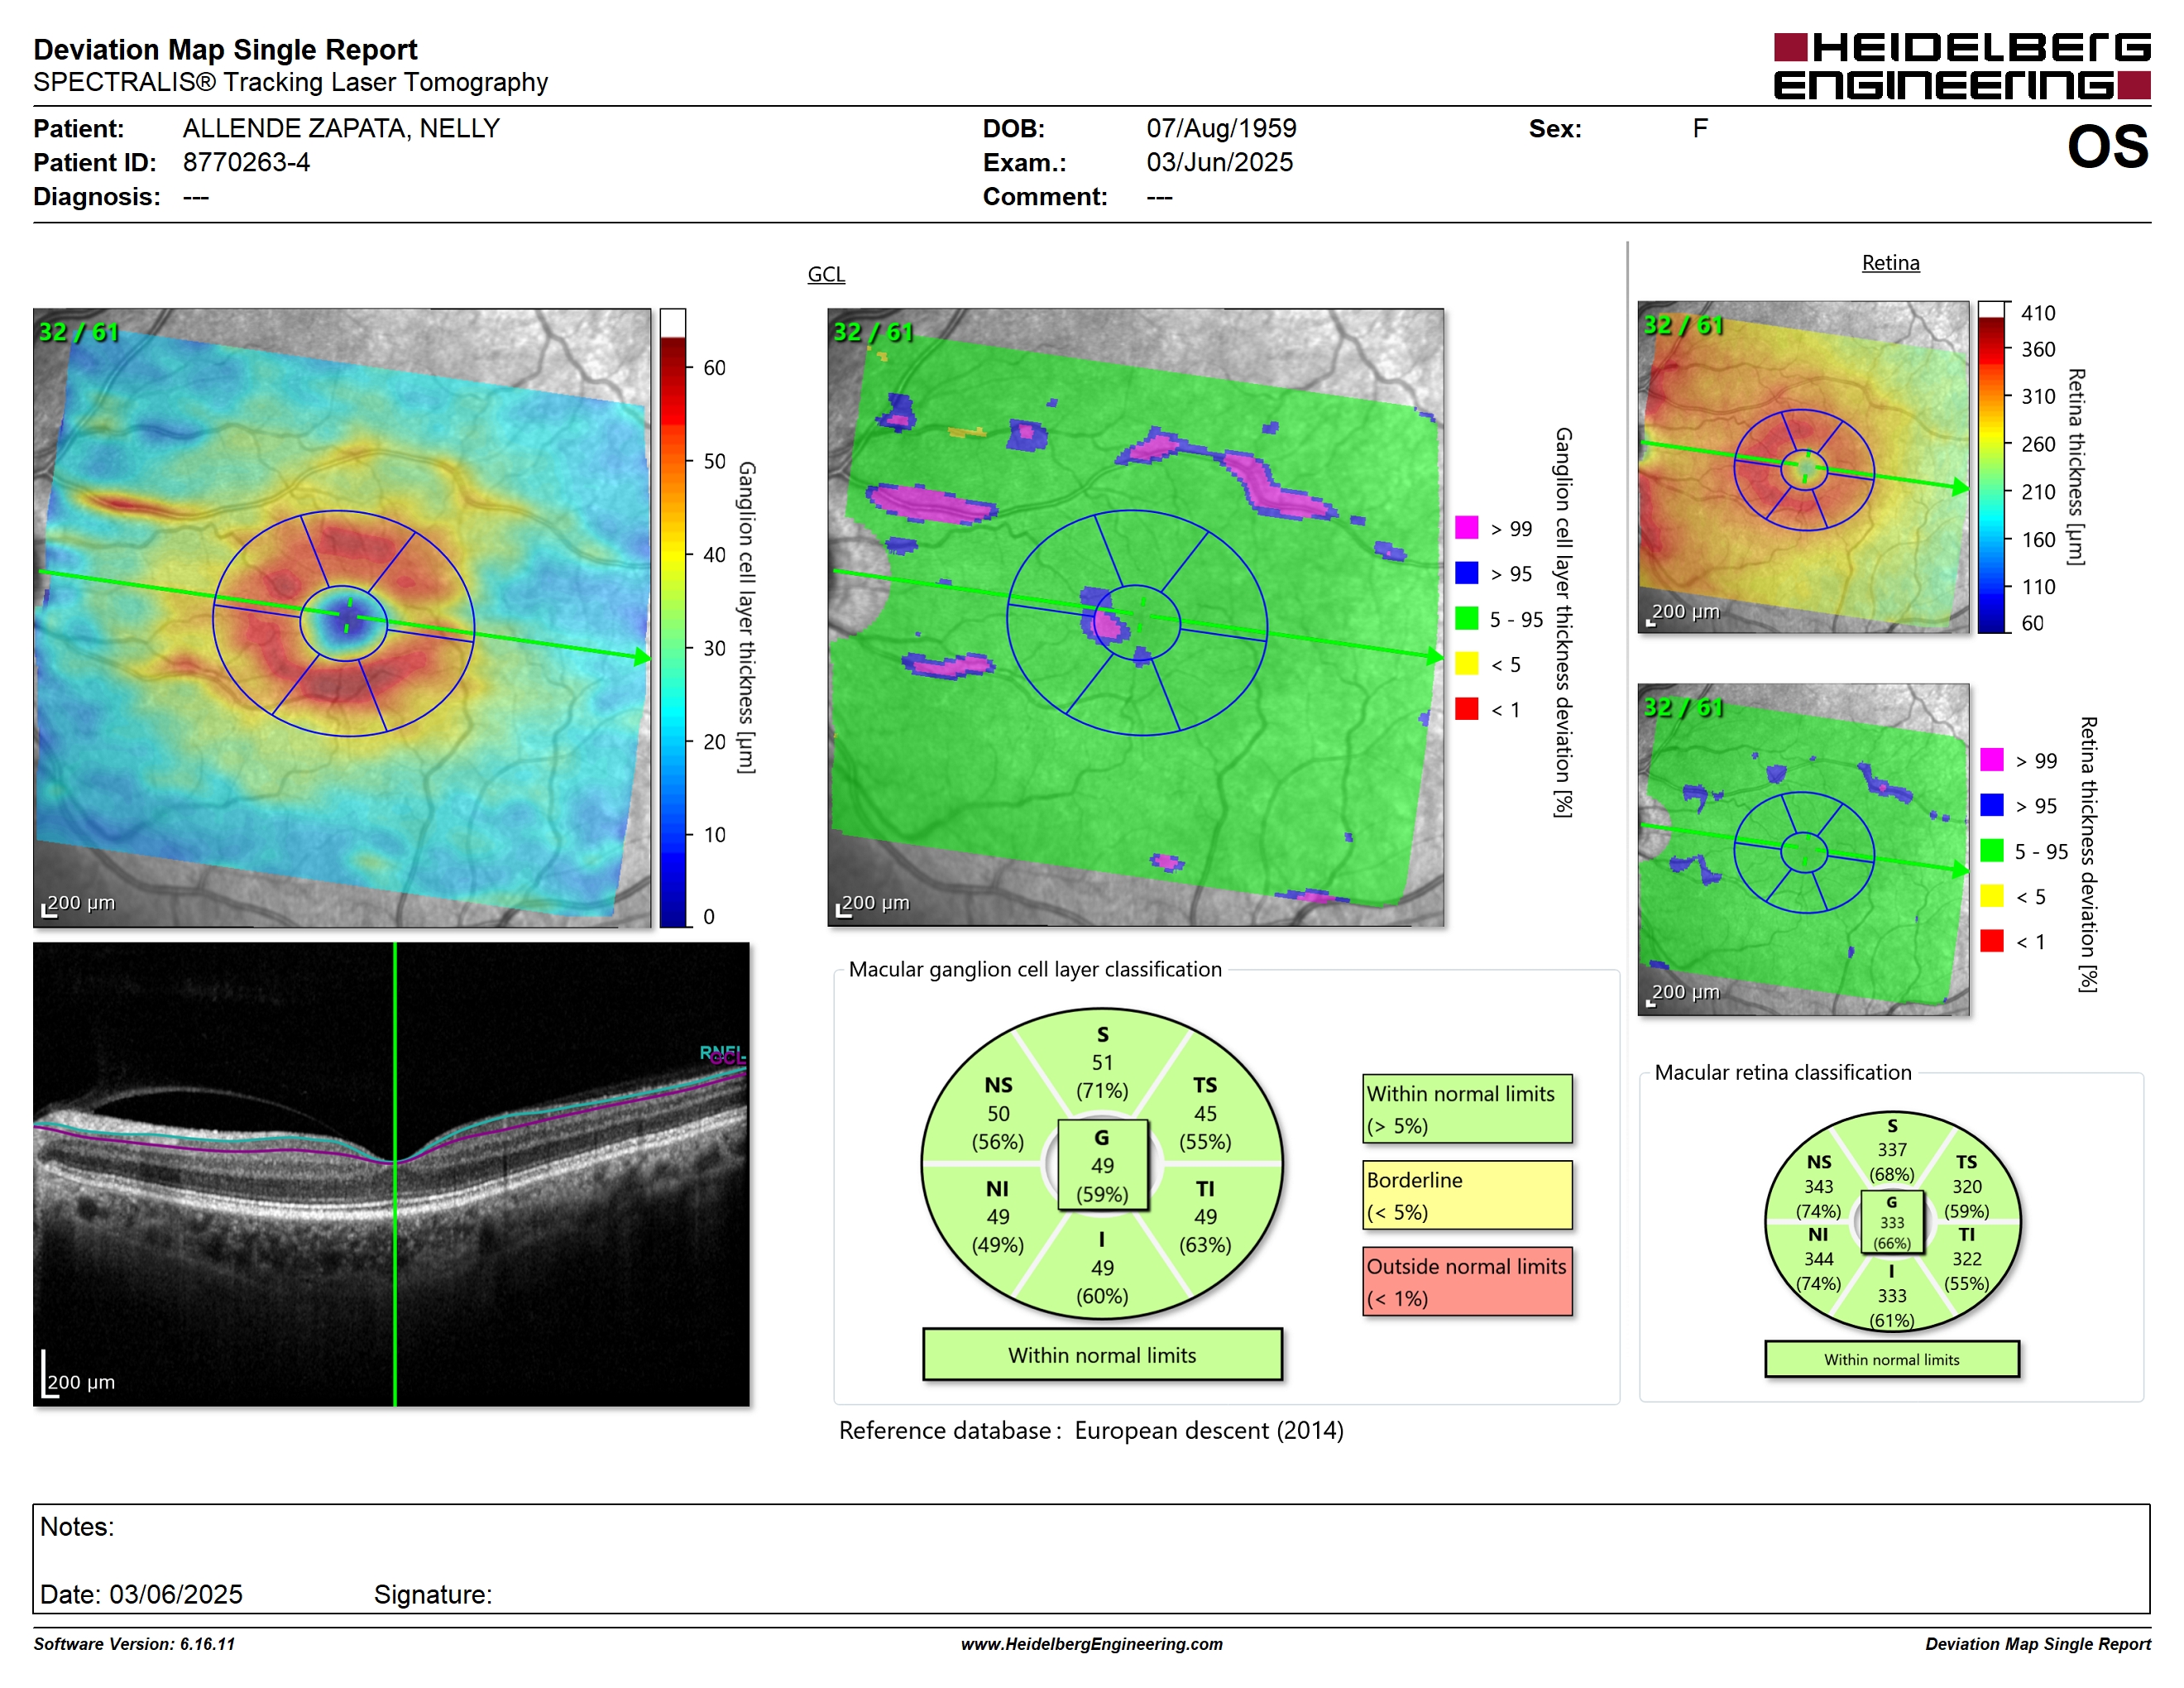Image resolution: width=2184 pixels, height=1688 pixels.
Task: Click the foveal center of GCL heat map grid
Action: 344,623
